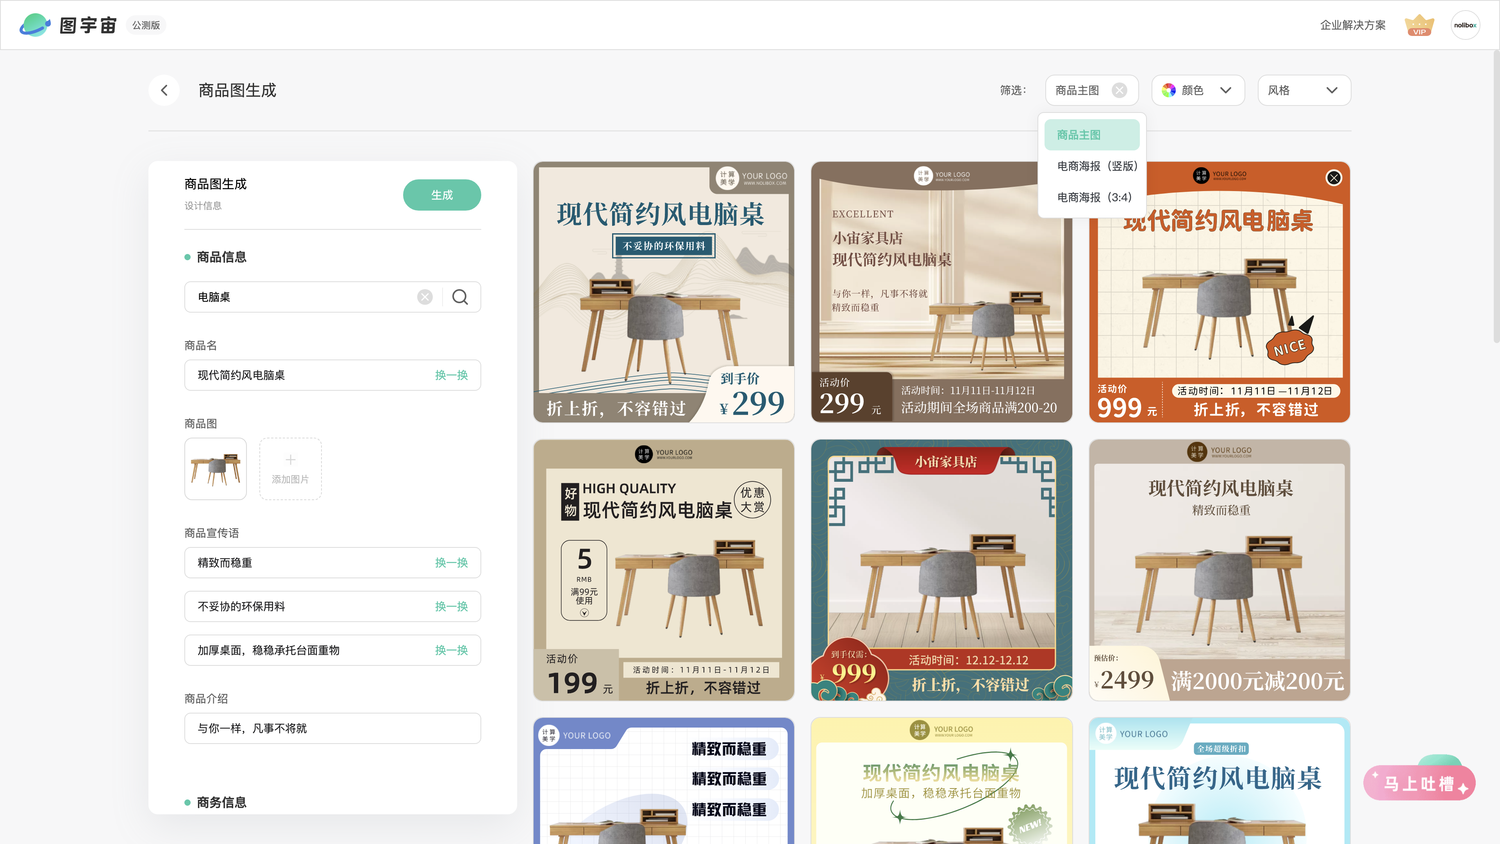Clear the 电脑桌 search text

[x=425, y=297]
